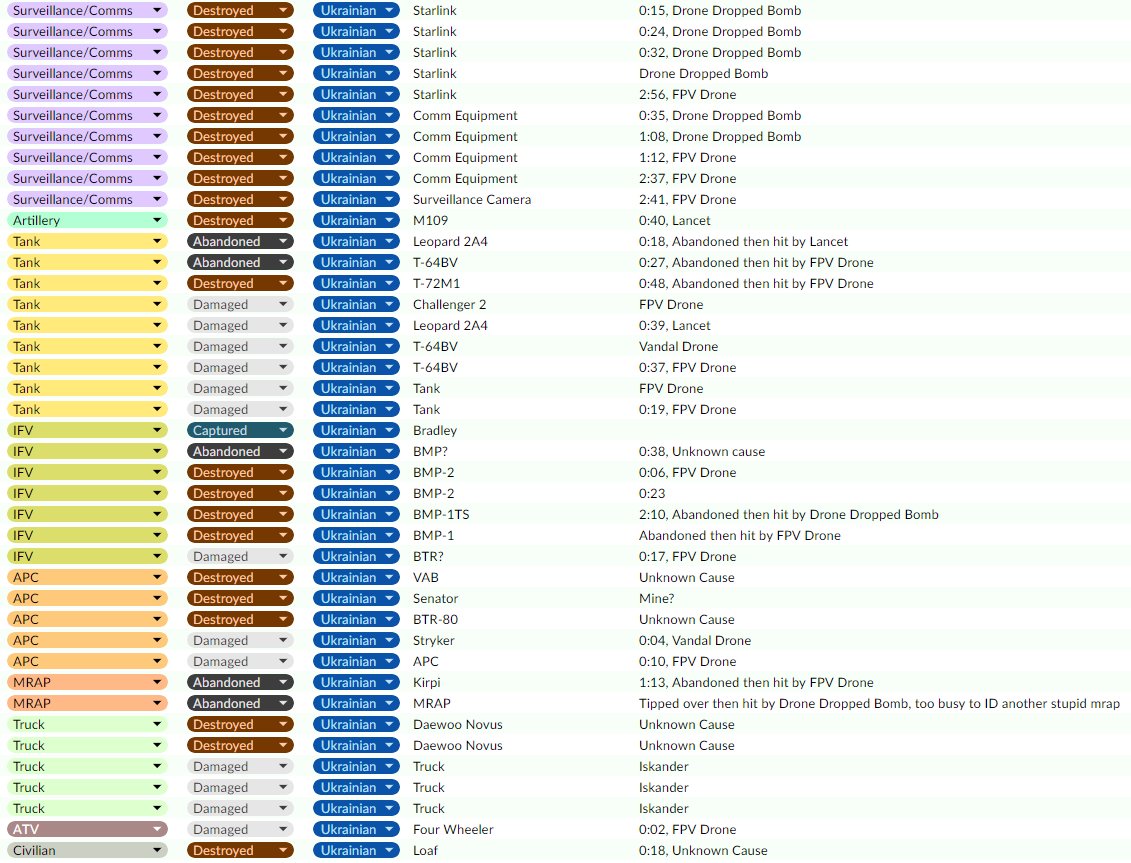Open the Surveillance/Comms dropdown for Surveillance Camera row
1131x863 pixels.
(87, 199)
